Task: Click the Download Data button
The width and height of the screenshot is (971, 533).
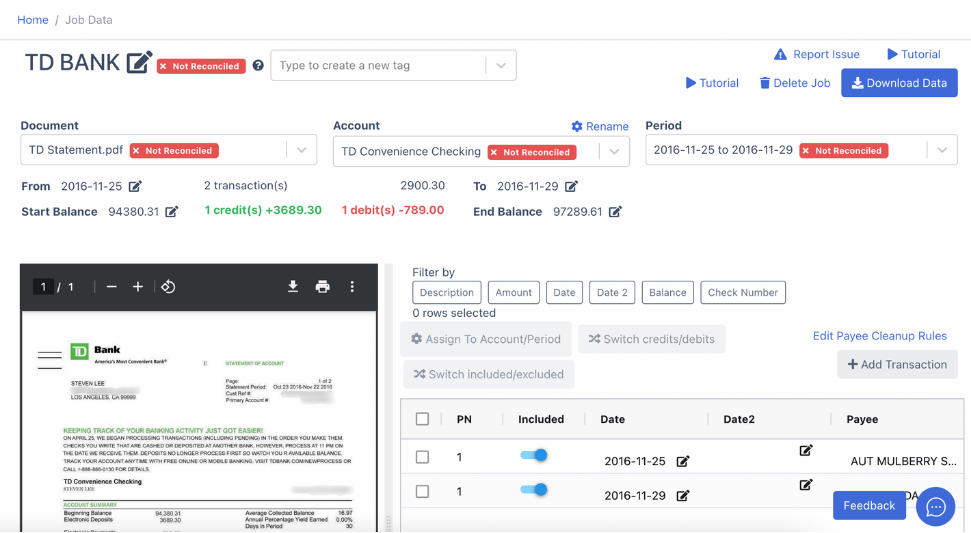Action: [899, 83]
